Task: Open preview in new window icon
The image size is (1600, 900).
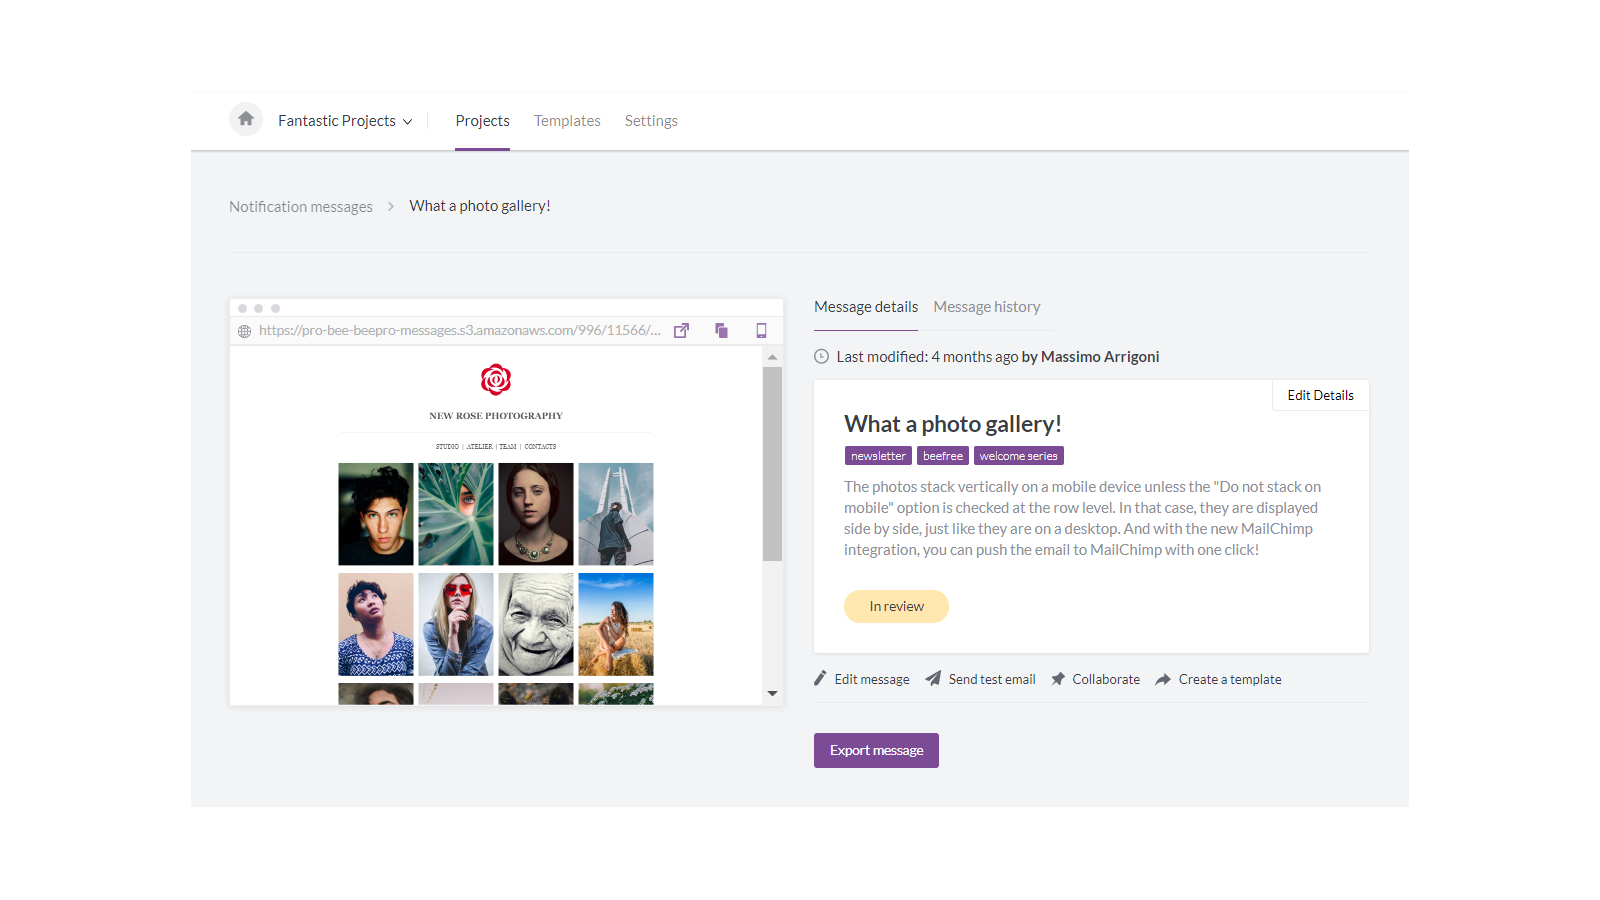Action: [x=681, y=331]
